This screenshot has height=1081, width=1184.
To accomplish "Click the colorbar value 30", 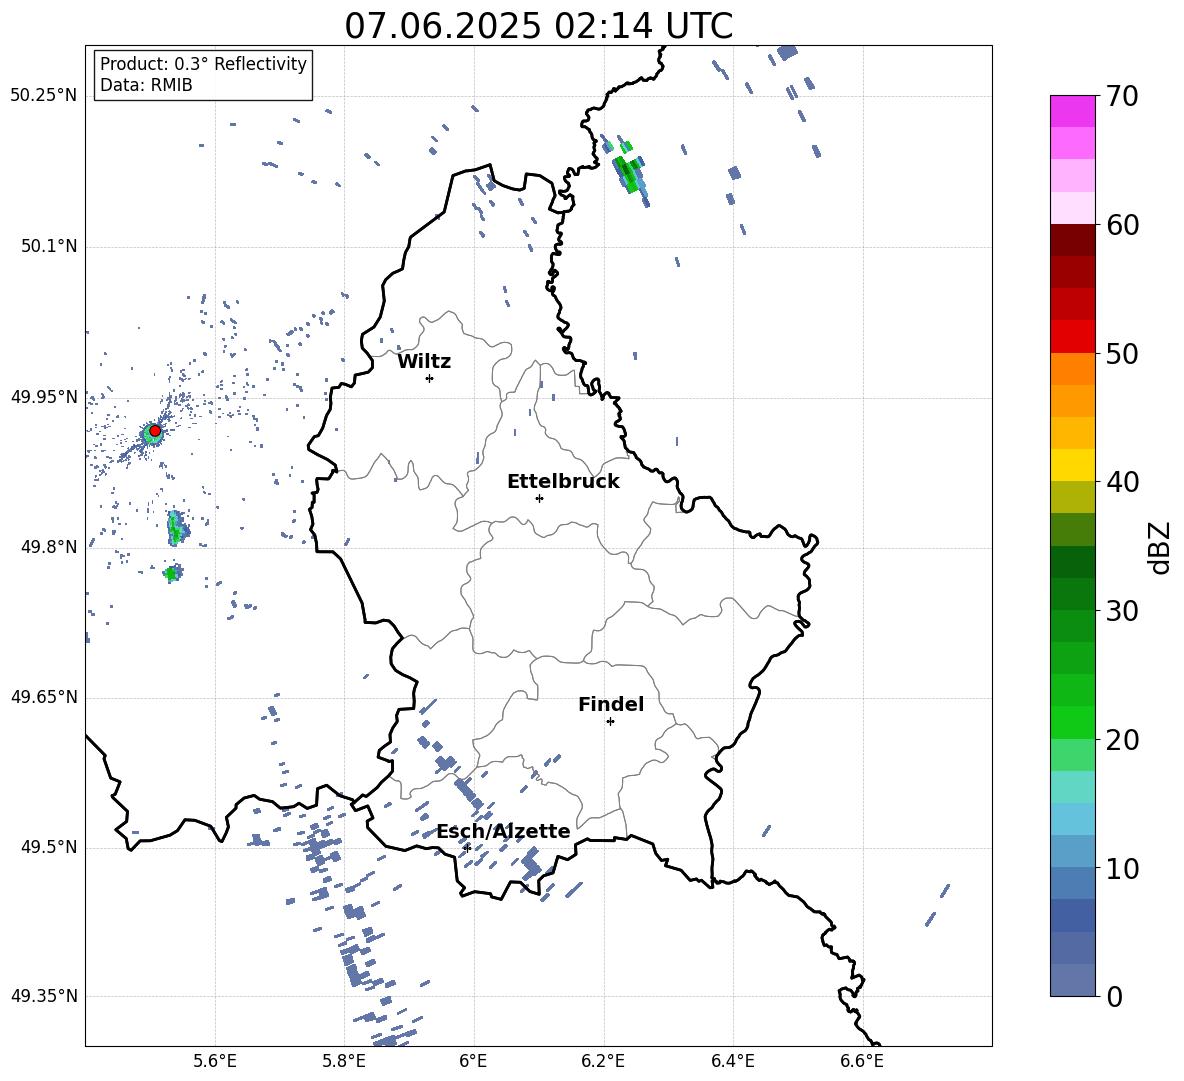I will (1123, 611).
